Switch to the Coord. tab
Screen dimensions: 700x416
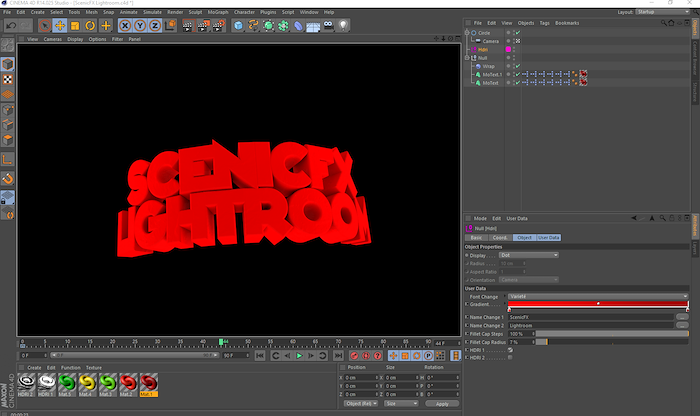[500, 237]
